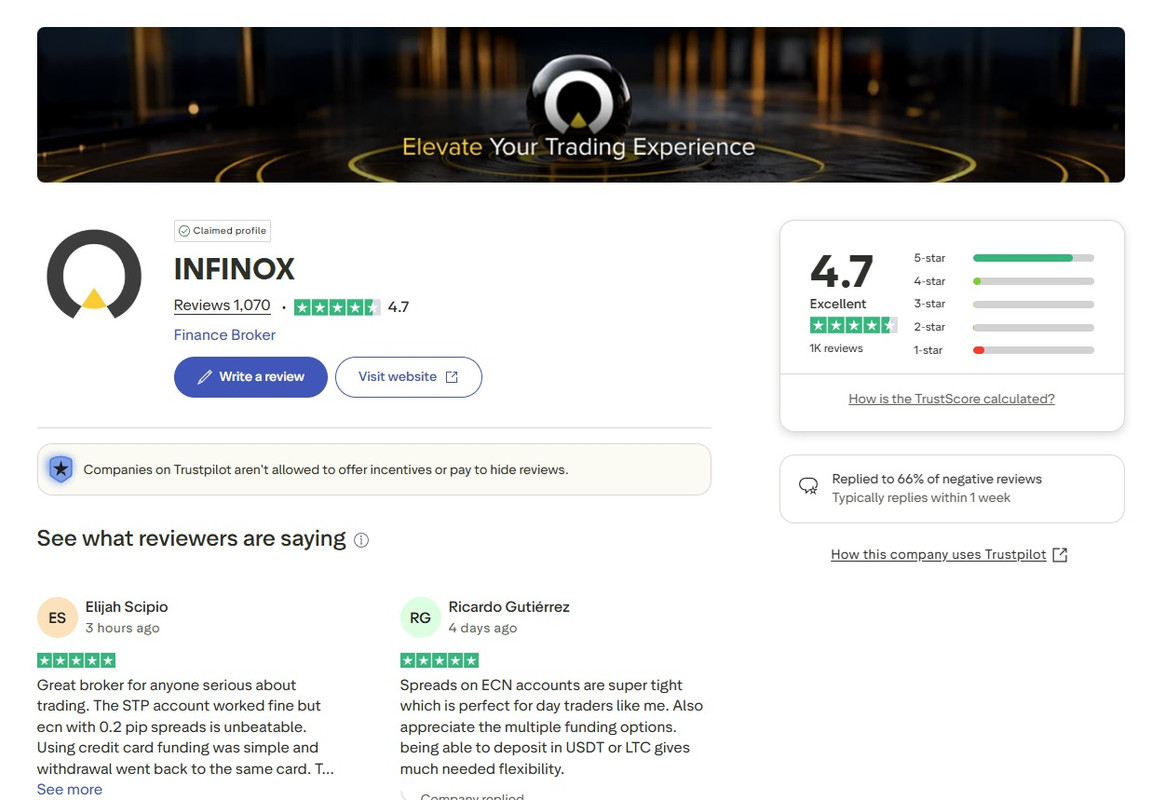Click Elijah's review text about great broker
Viewport: 1151px width, 800px height.
click(185, 727)
